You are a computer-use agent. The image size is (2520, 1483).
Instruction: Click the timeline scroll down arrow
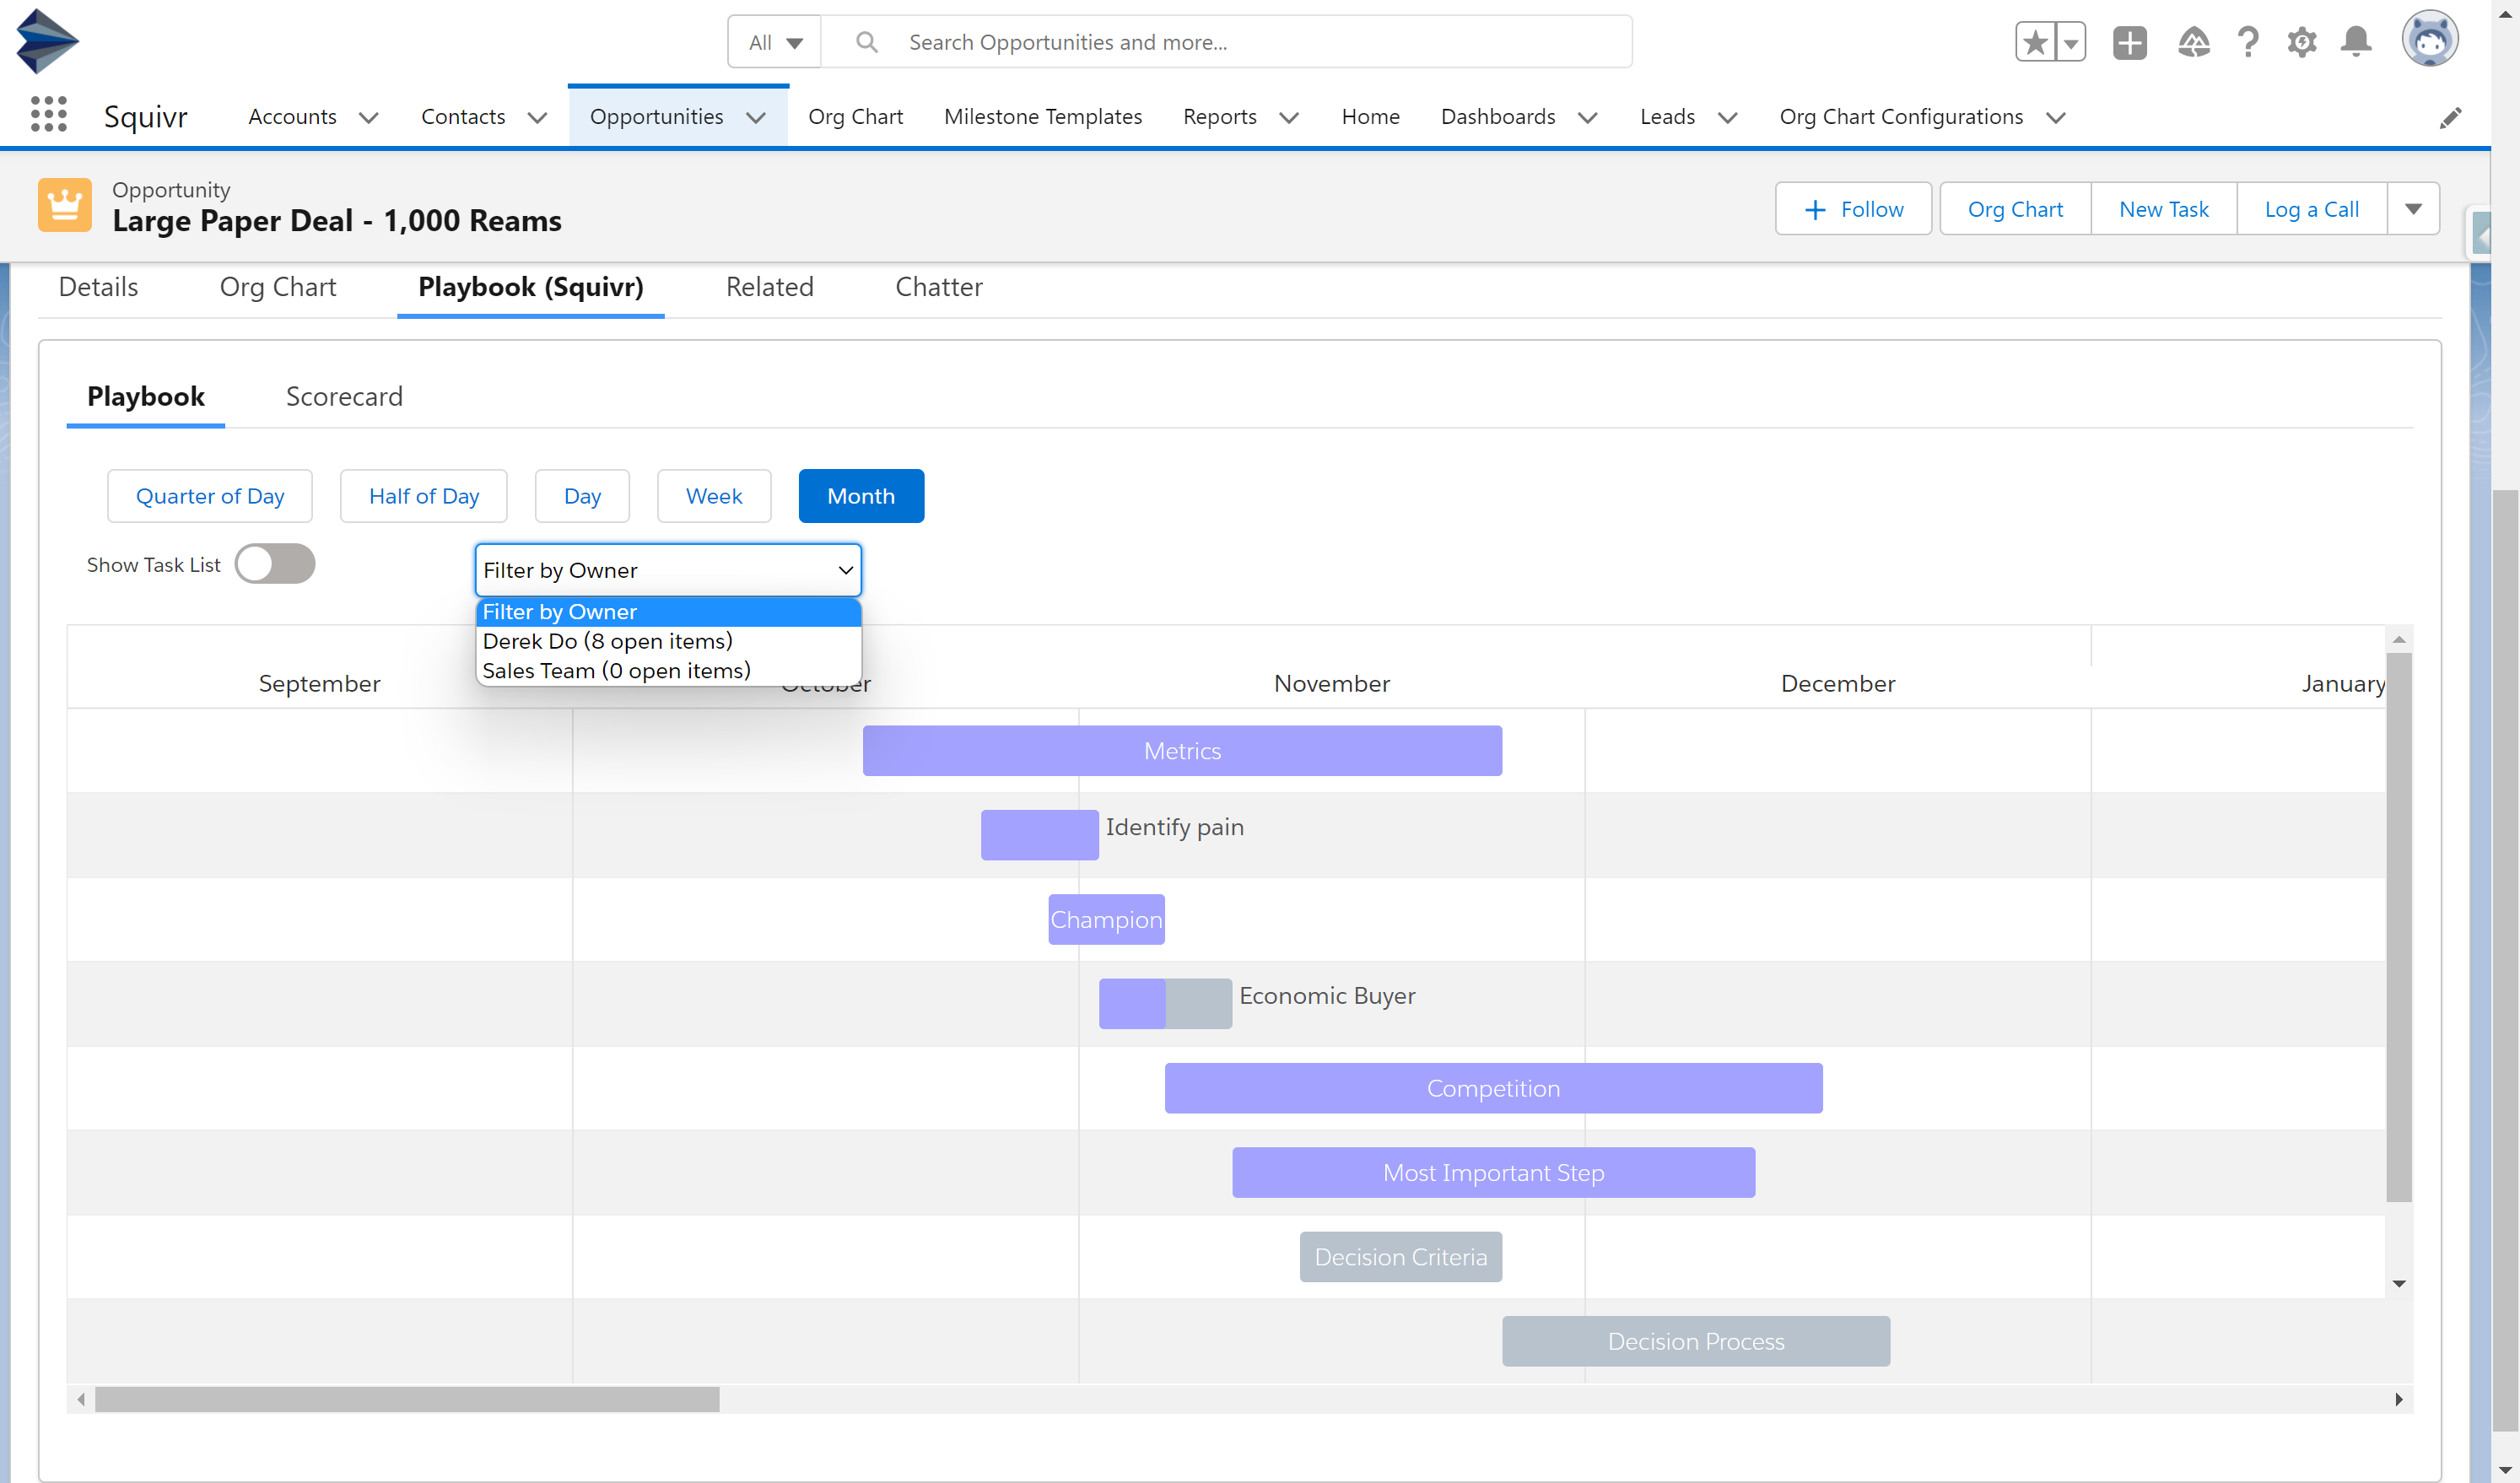coord(2399,1284)
